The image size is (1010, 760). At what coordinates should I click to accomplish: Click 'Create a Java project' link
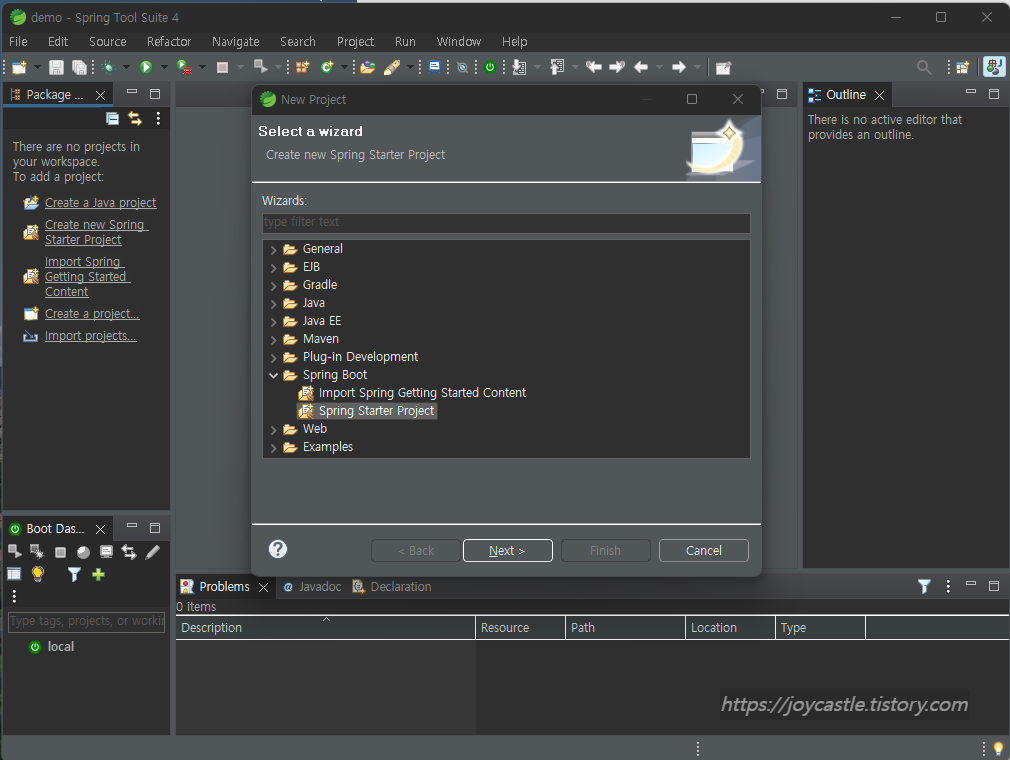(100, 202)
